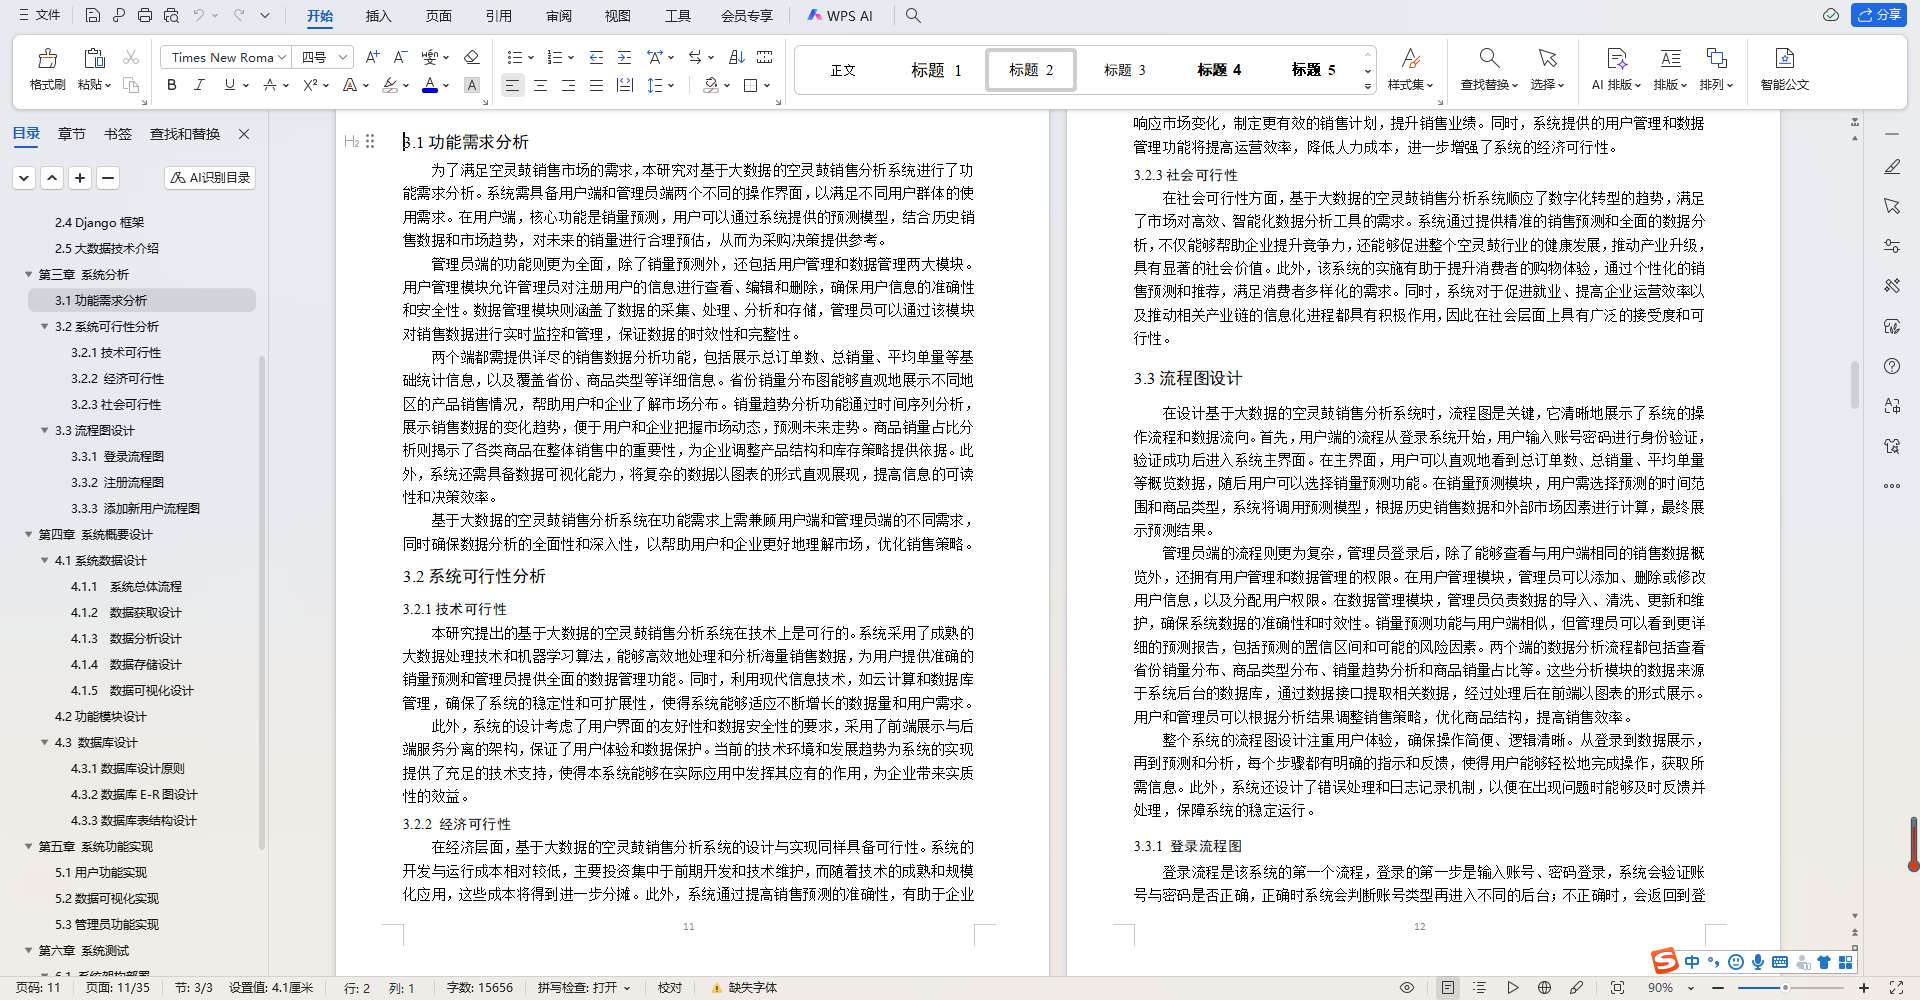1920x1000 pixels.
Task: Open Find and Replace (查找替换) tool
Action: click(1489, 68)
